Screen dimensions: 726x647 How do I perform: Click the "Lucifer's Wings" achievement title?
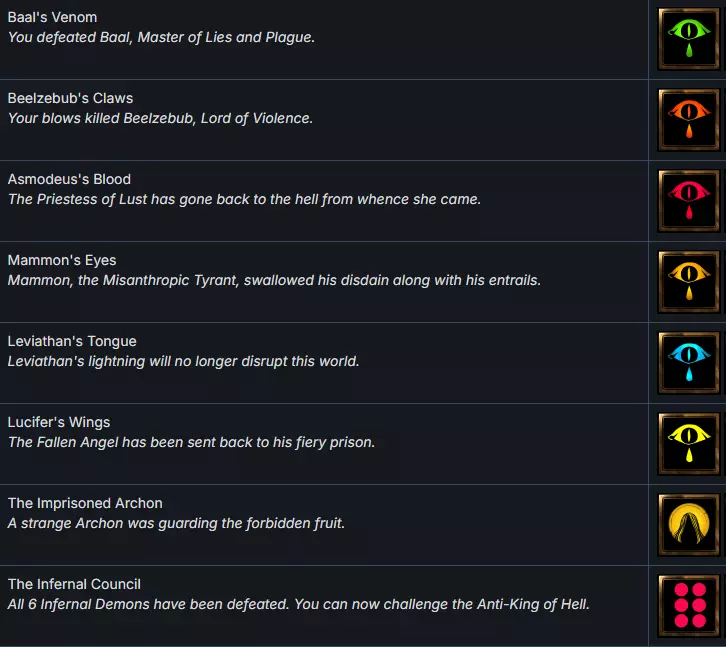pos(59,423)
